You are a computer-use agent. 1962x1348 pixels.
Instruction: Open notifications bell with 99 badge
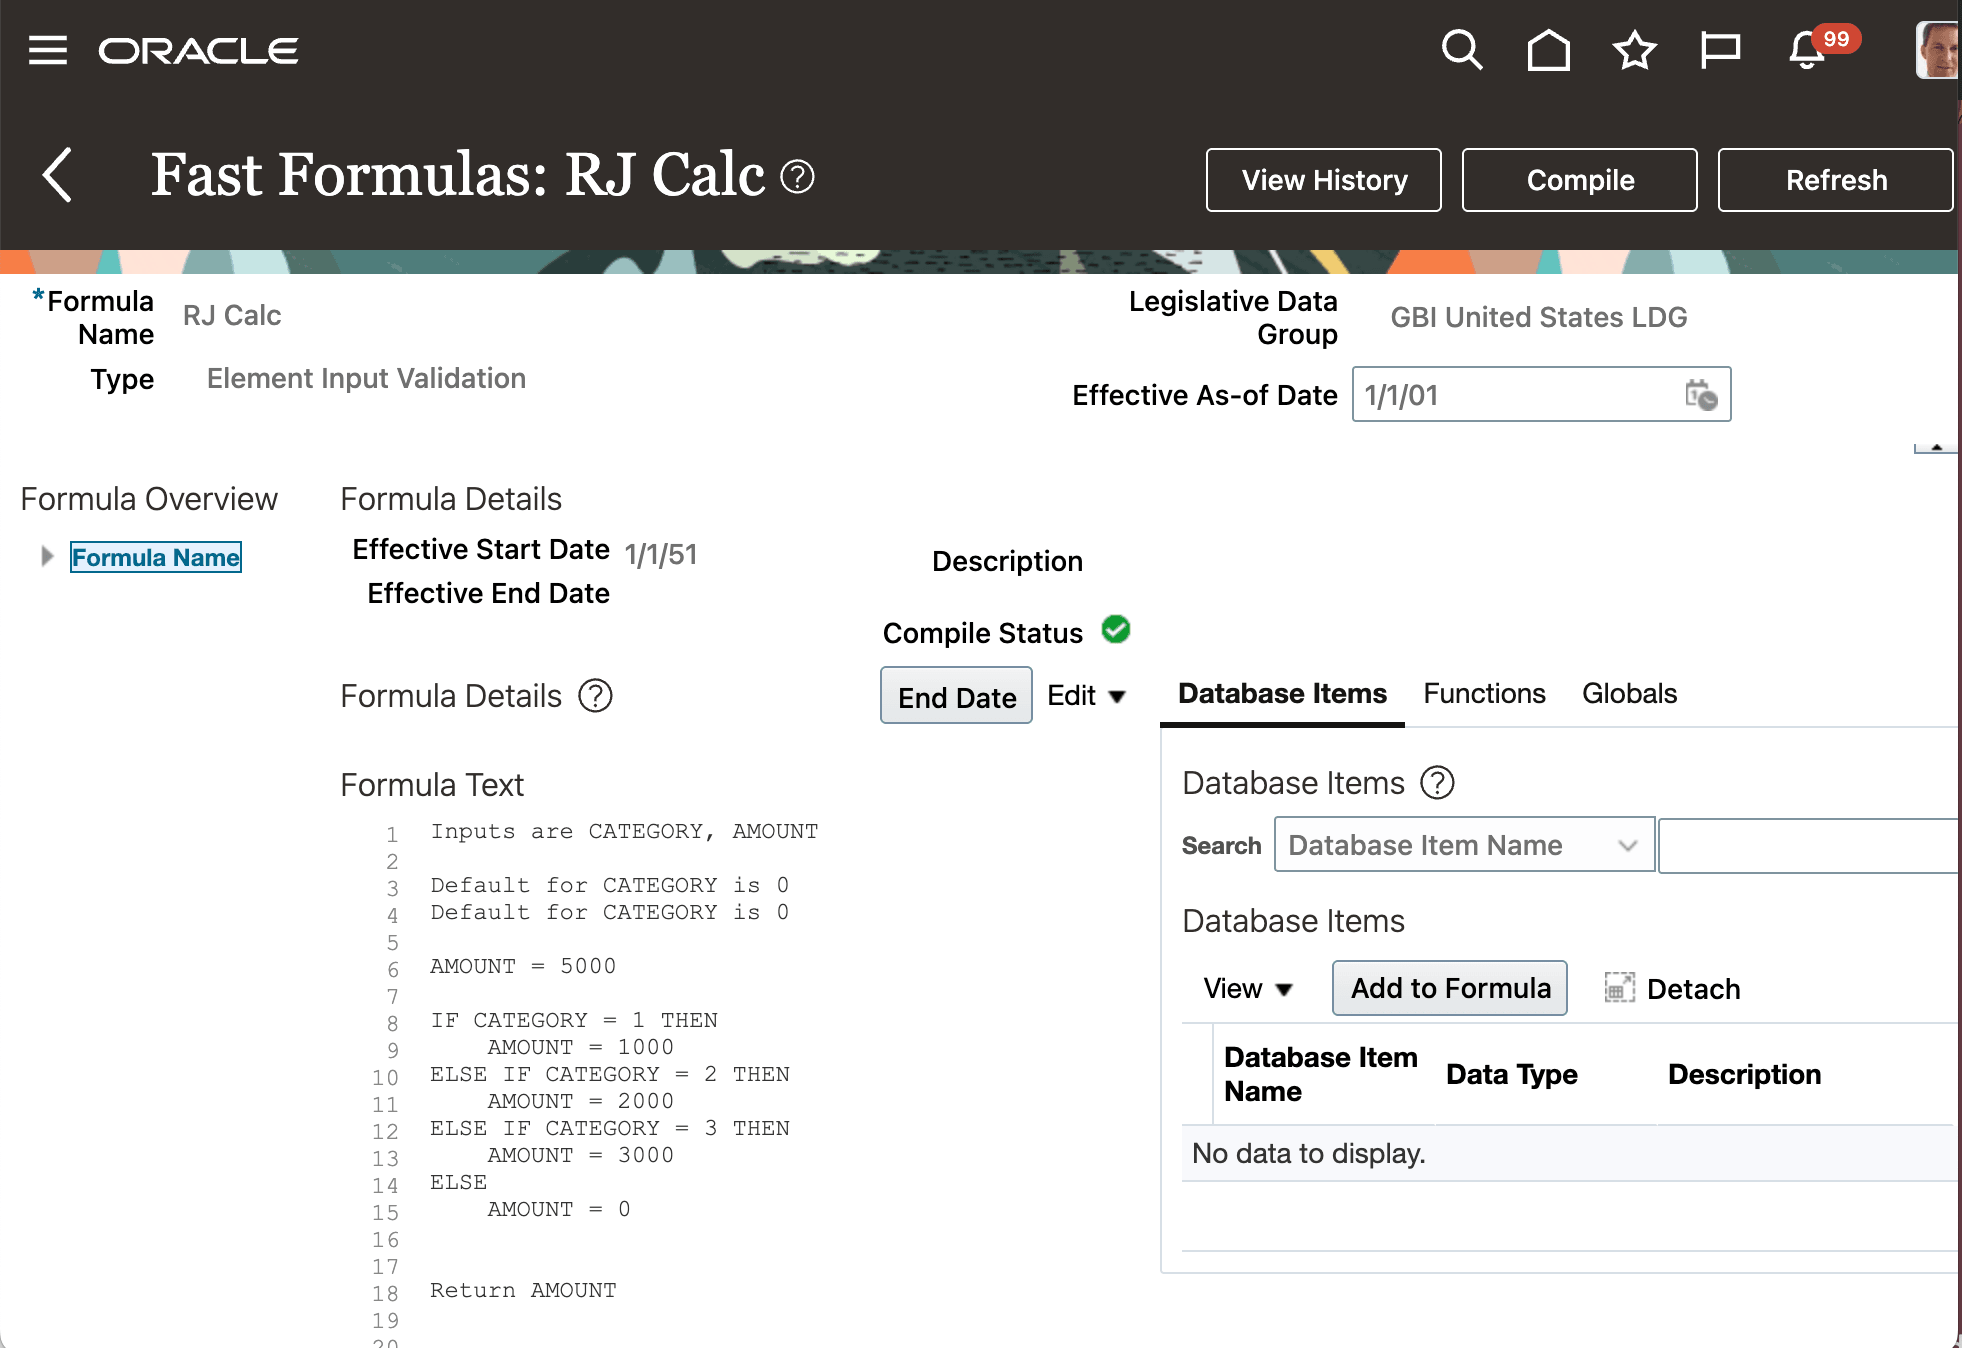1808,50
